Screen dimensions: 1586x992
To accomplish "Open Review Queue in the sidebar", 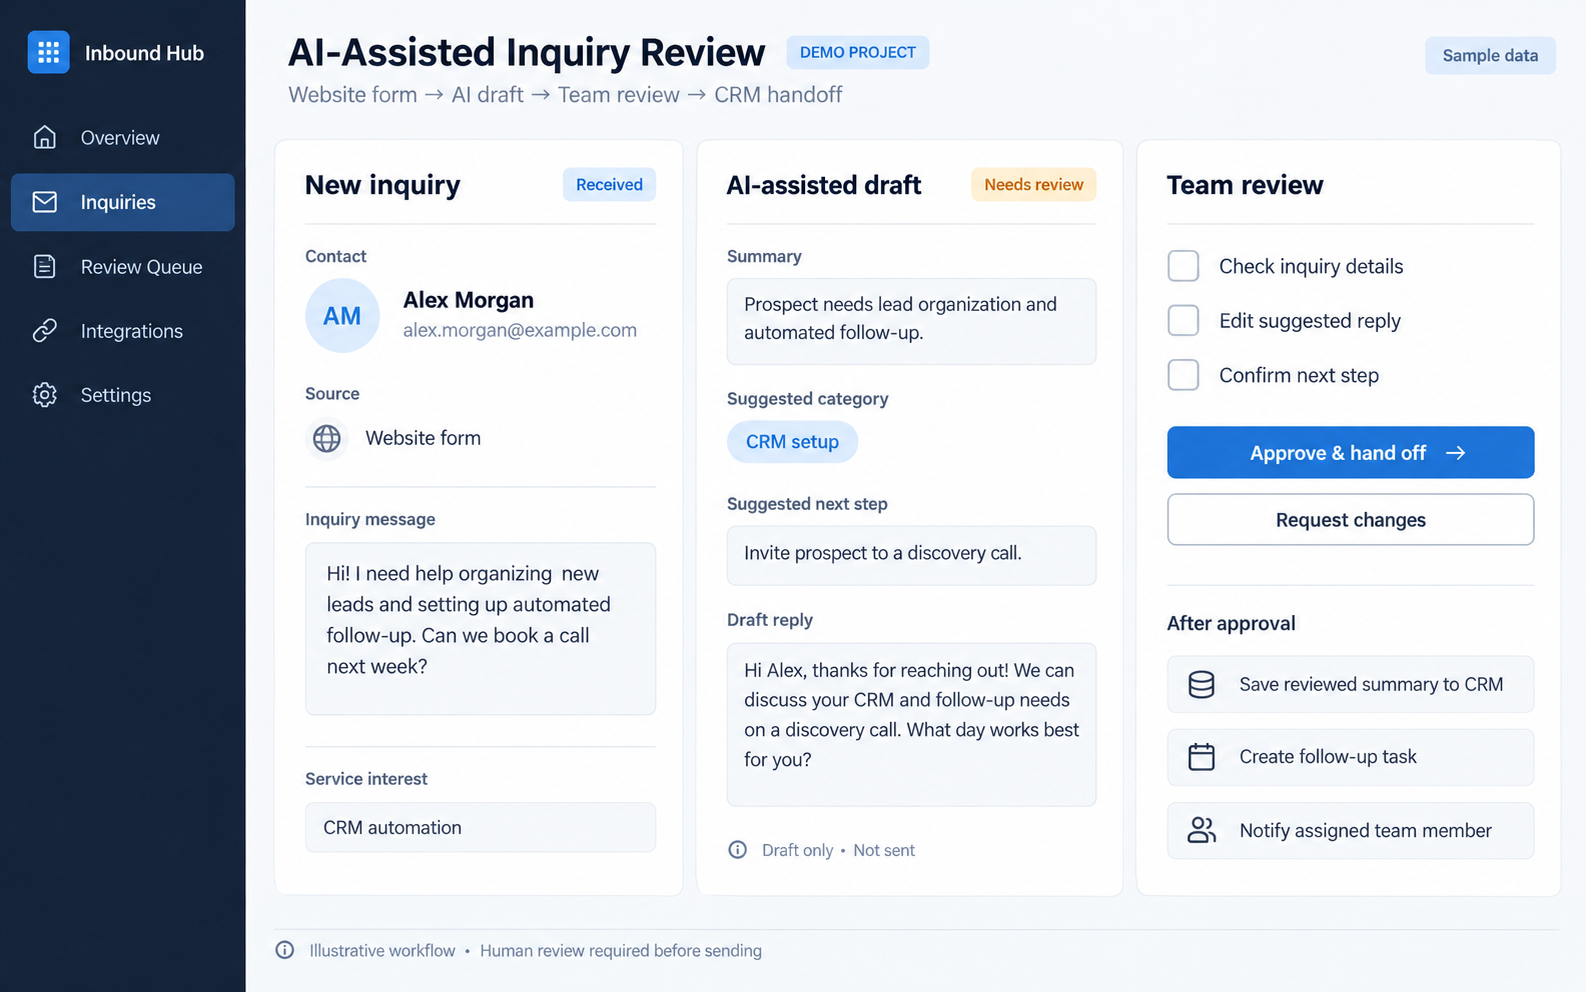I will (123, 267).
